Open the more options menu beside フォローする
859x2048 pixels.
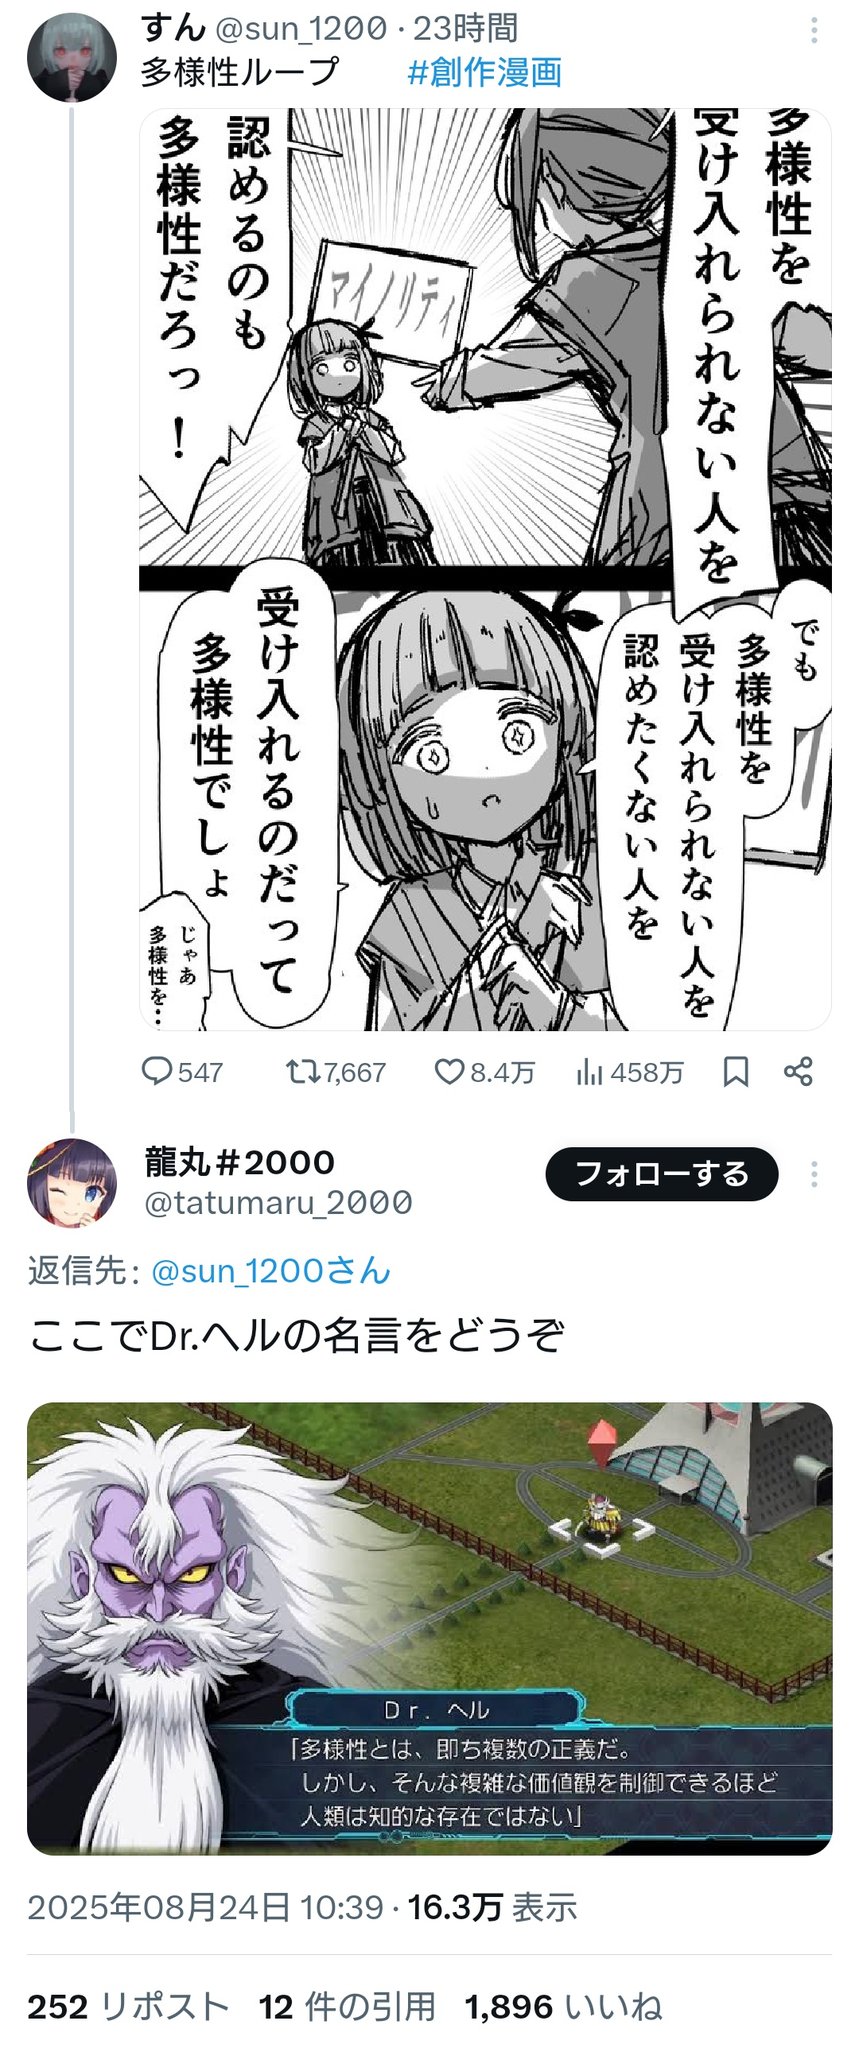coord(814,1174)
